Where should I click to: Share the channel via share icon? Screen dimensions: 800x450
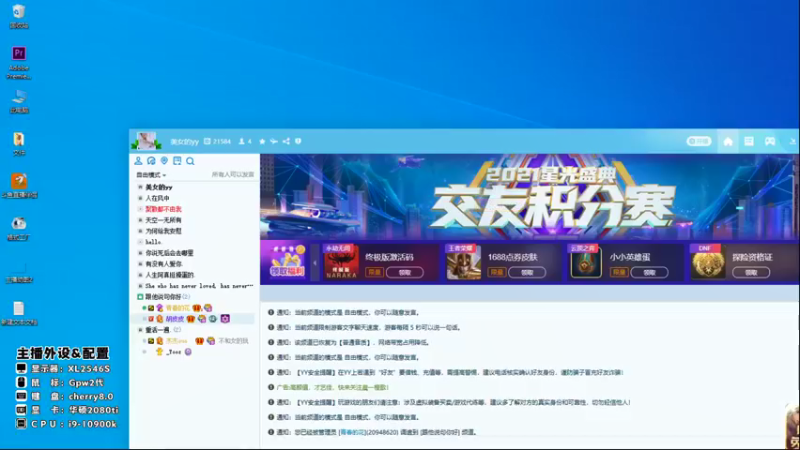(286, 141)
